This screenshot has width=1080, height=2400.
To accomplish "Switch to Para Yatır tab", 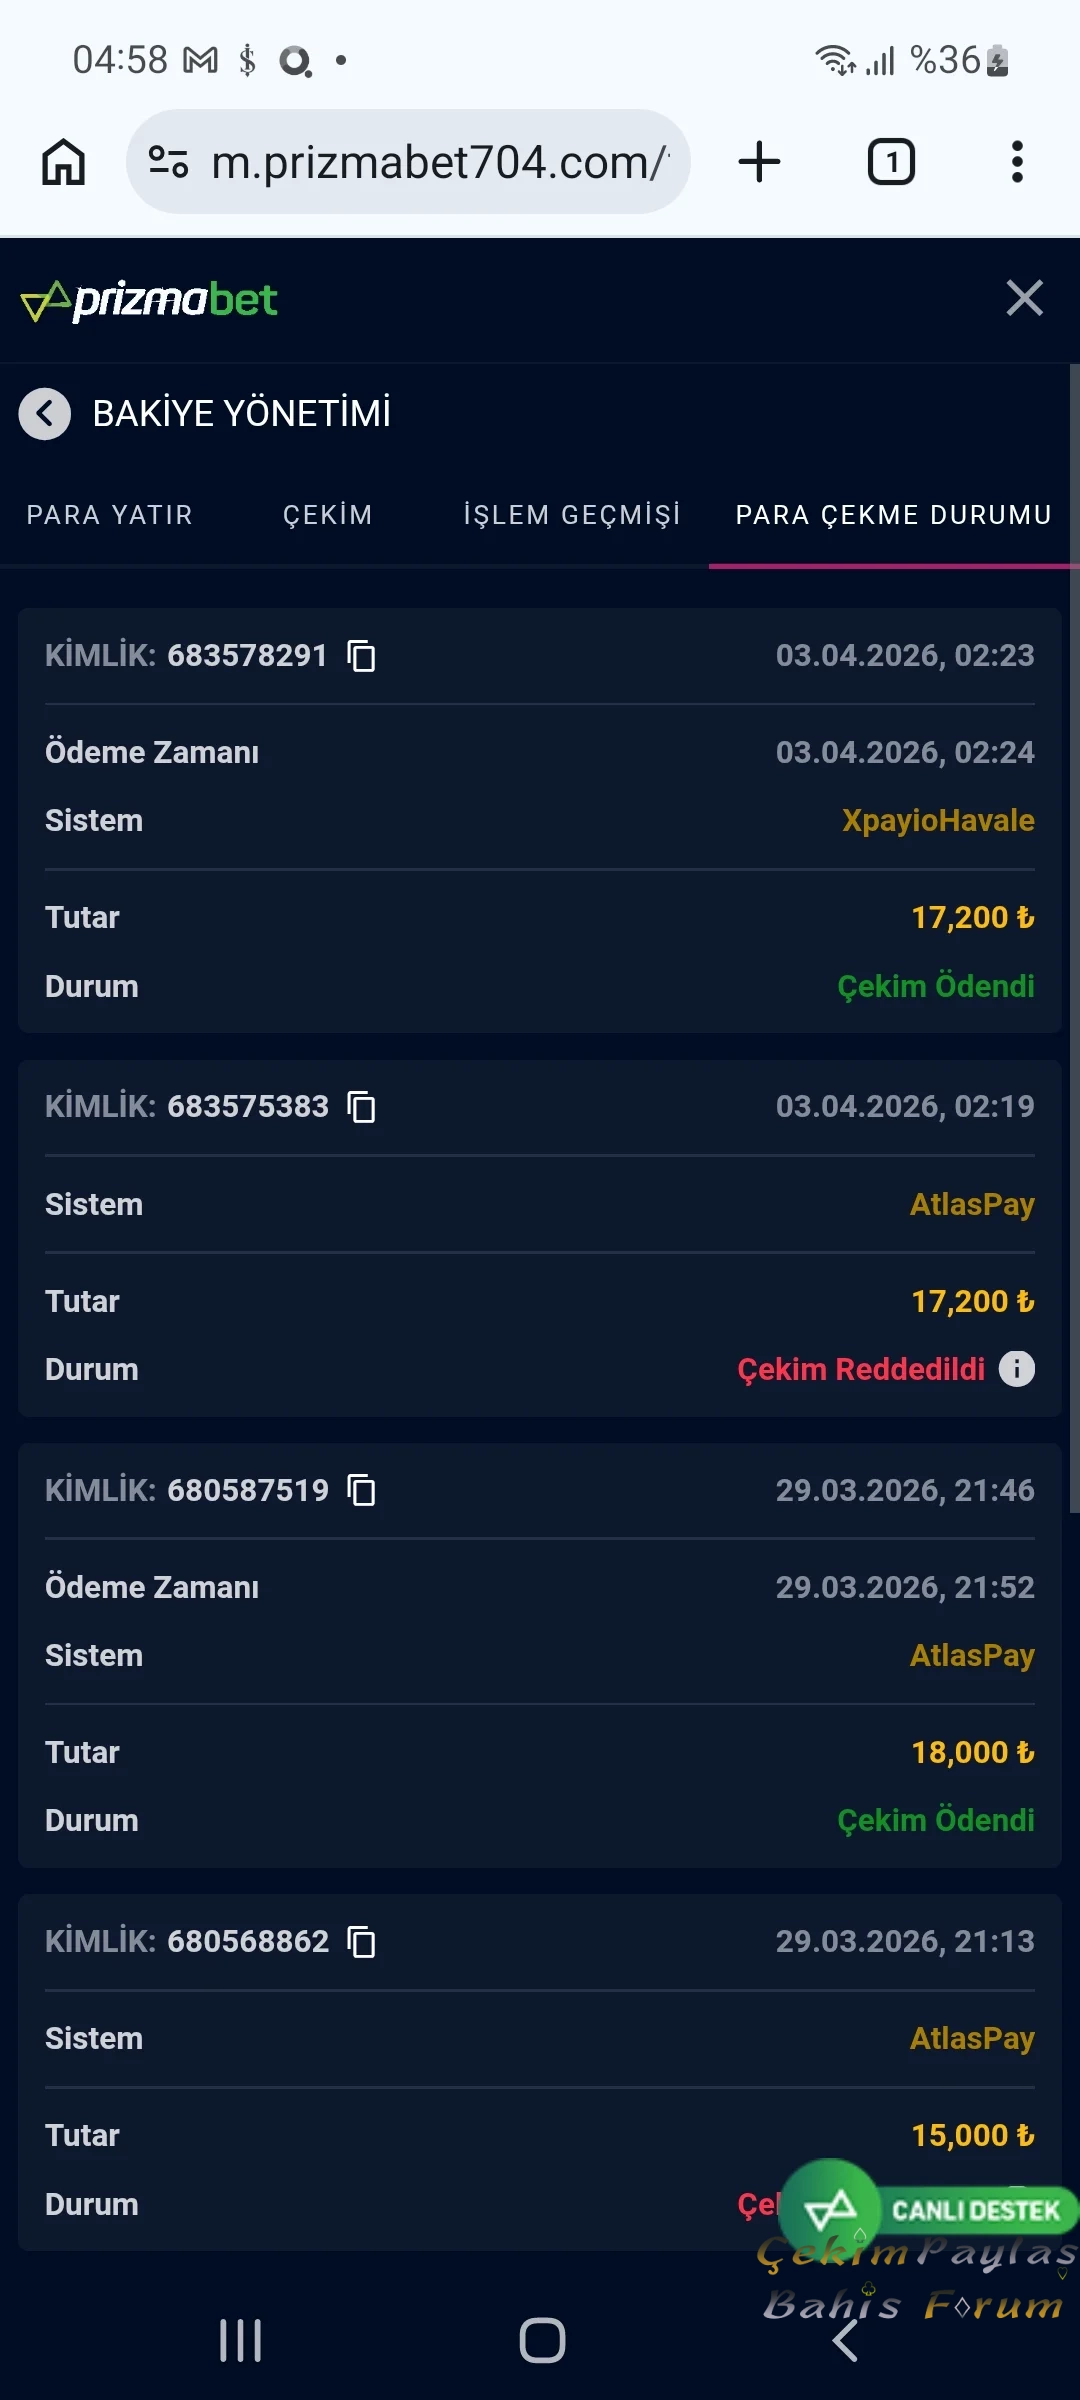I will point(110,515).
